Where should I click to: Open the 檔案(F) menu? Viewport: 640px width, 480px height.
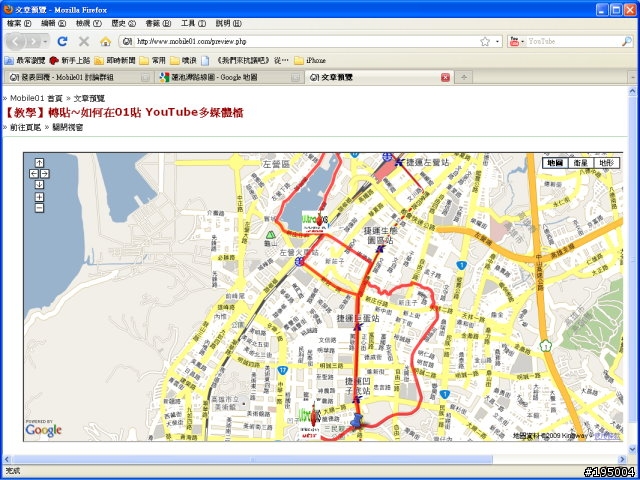click(x=19, y=24)
